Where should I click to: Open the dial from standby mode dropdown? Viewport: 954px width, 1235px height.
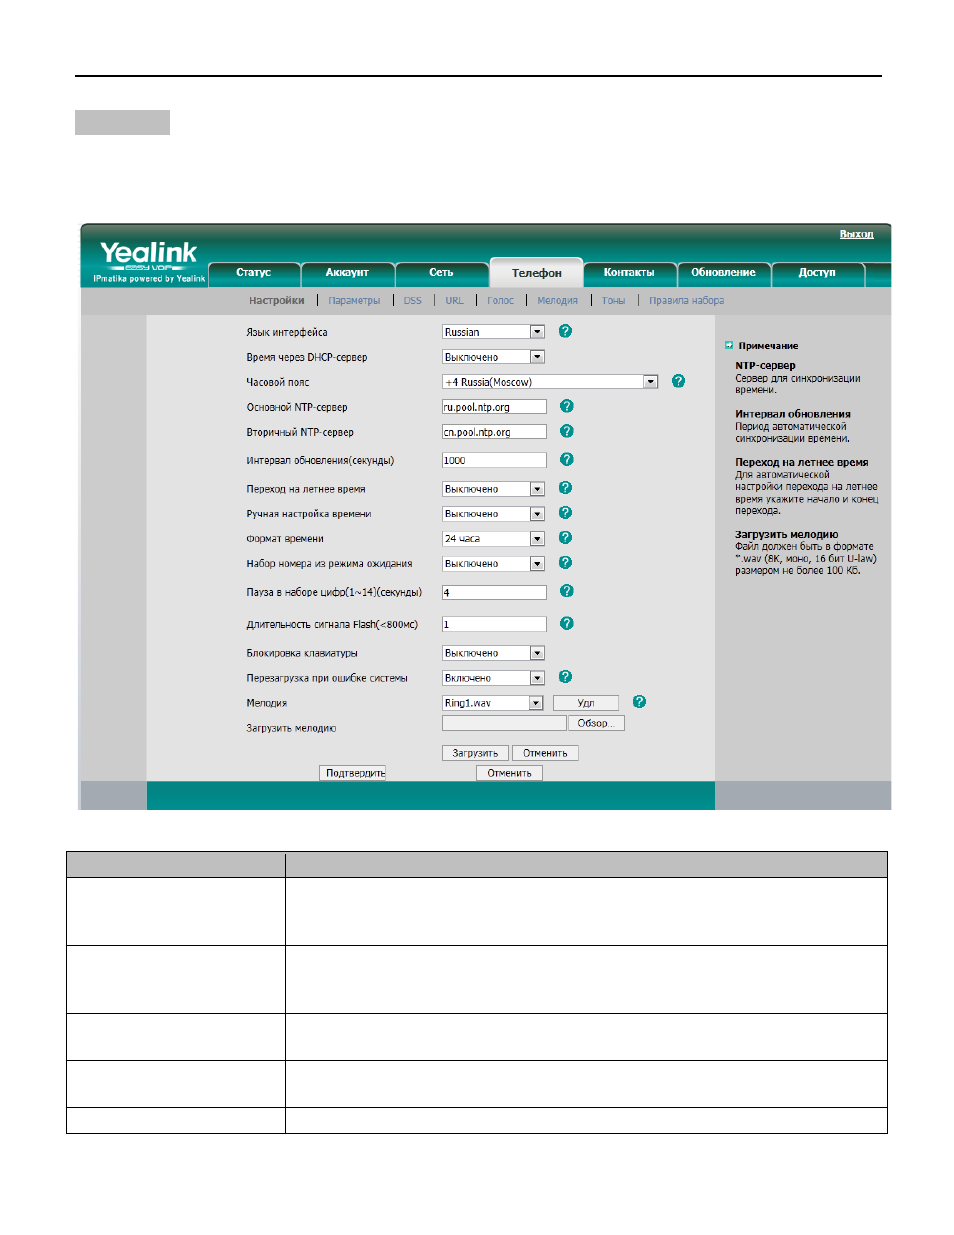click(x=493, y=564)
